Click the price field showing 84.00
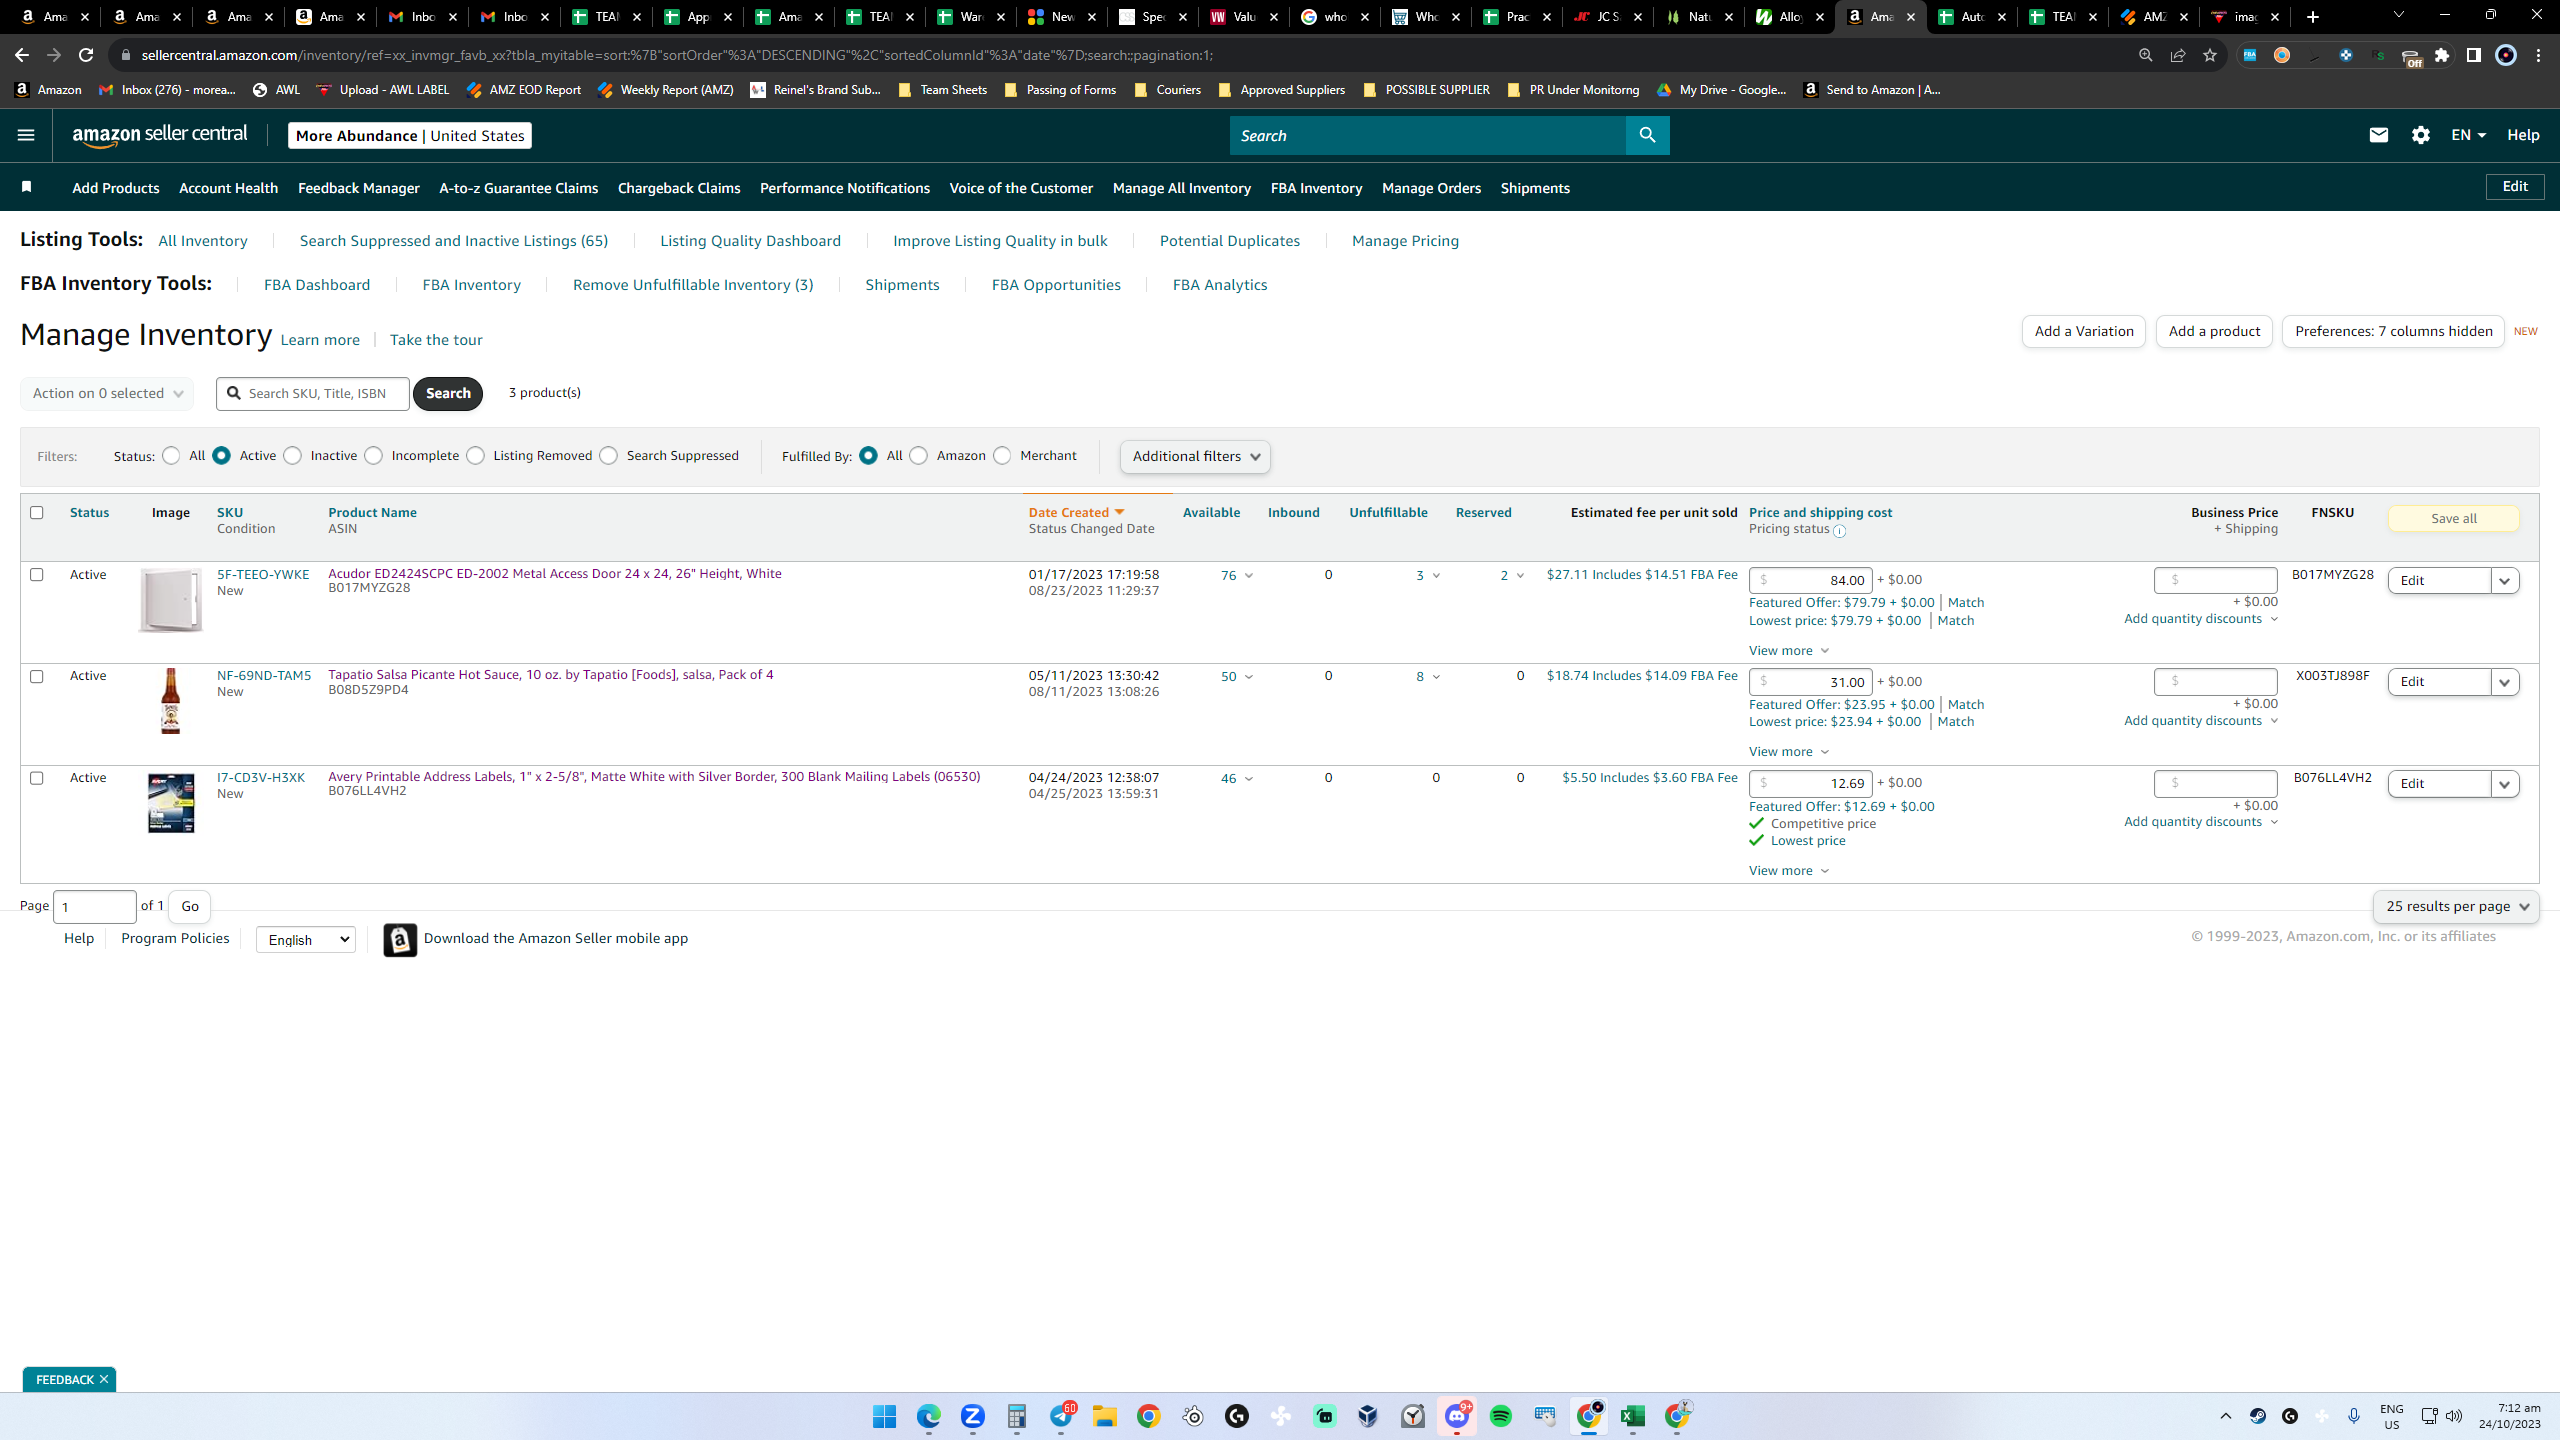2560x1440 pixels. (x=1810, y=580)
